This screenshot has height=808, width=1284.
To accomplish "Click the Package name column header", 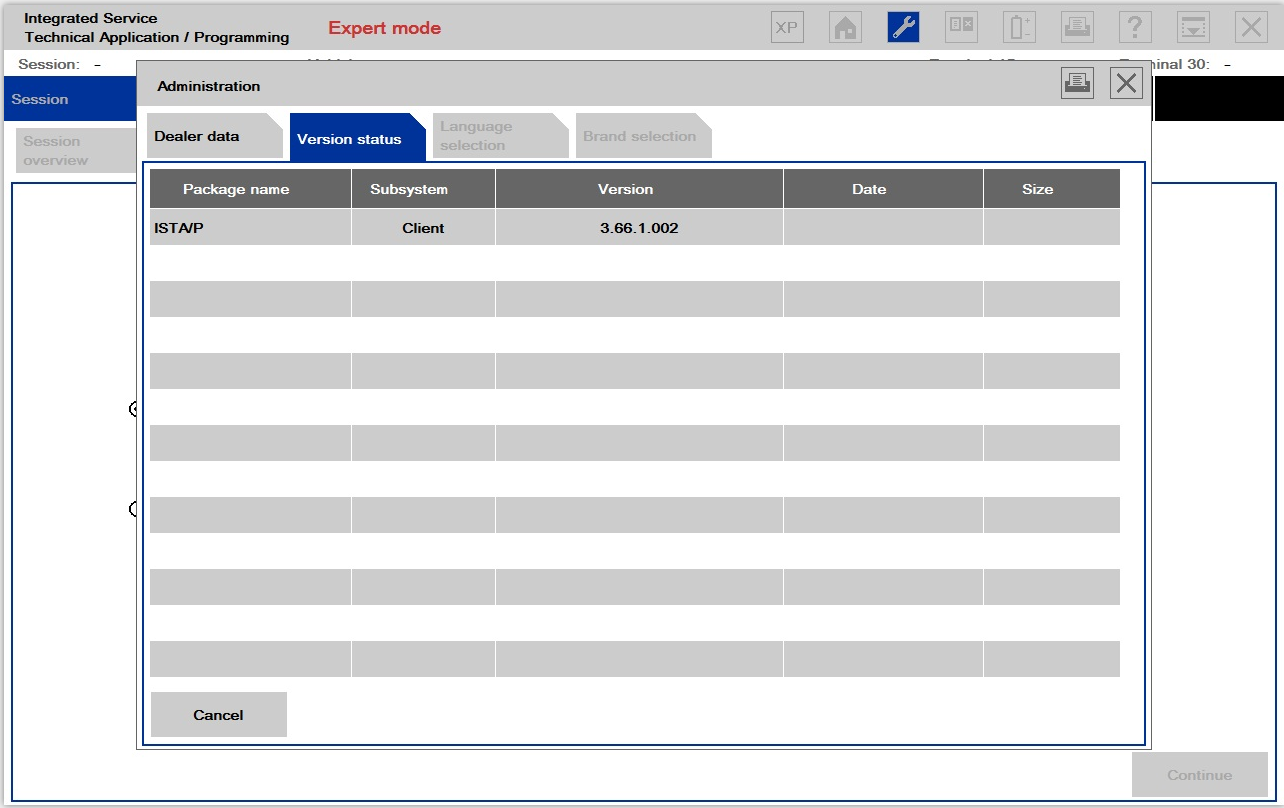I will coord(251,189).
